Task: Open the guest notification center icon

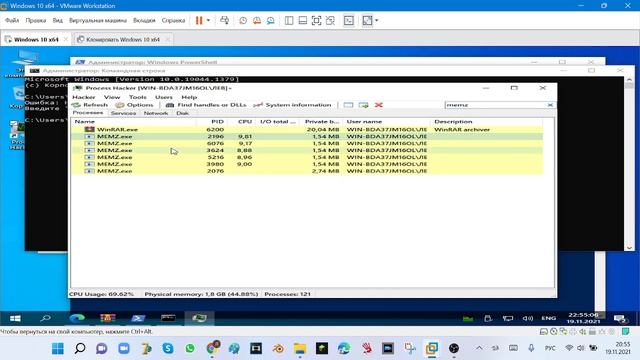Action: pyautogui.click(x=620, y=318)
